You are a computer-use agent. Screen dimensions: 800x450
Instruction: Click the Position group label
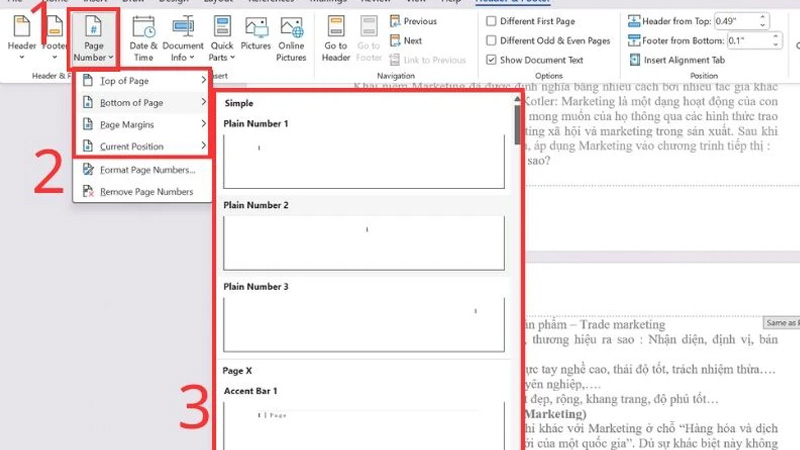pos(704,76)
